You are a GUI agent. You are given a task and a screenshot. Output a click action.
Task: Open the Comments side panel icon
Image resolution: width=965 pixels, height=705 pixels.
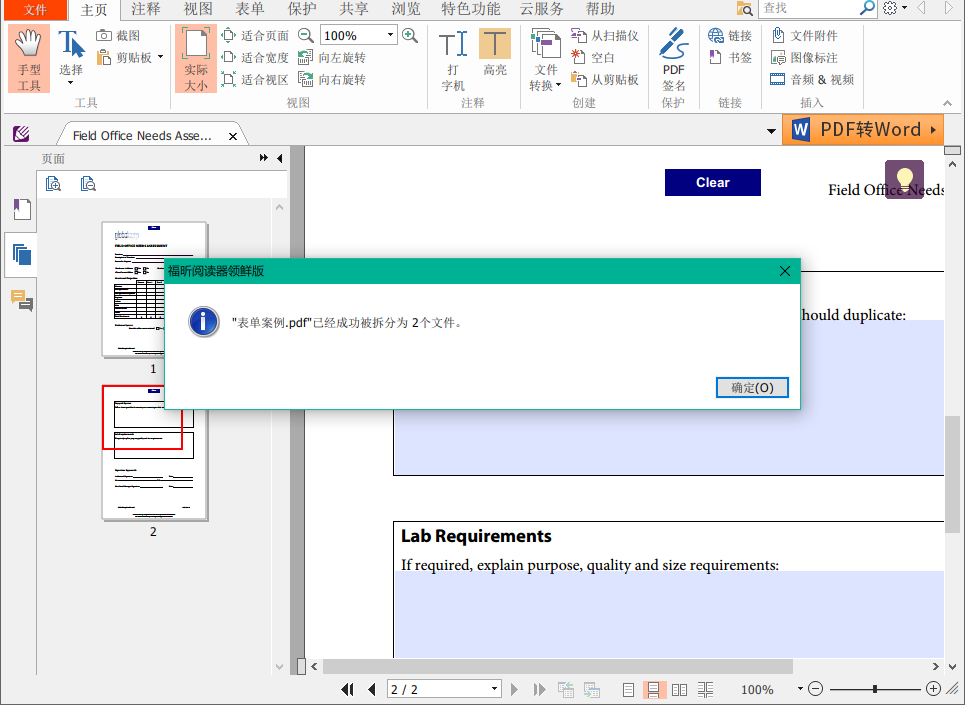pos(22,300)
